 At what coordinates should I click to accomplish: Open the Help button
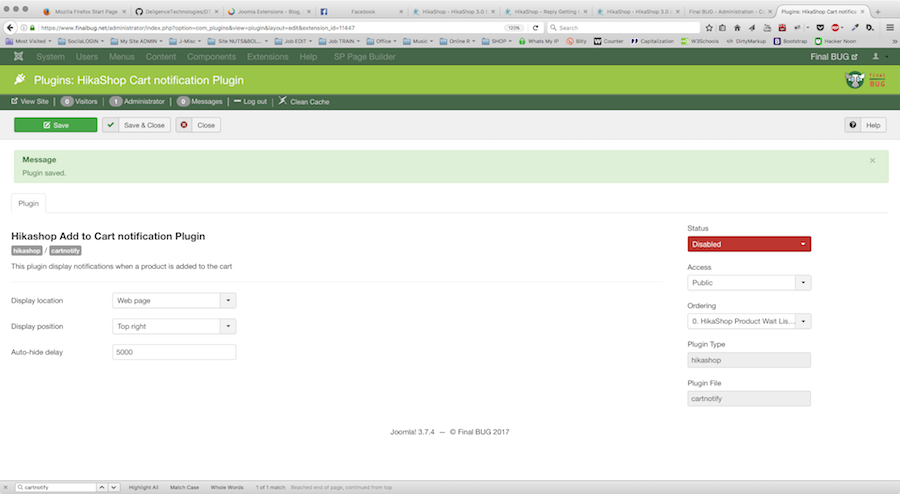click(866, 125)
